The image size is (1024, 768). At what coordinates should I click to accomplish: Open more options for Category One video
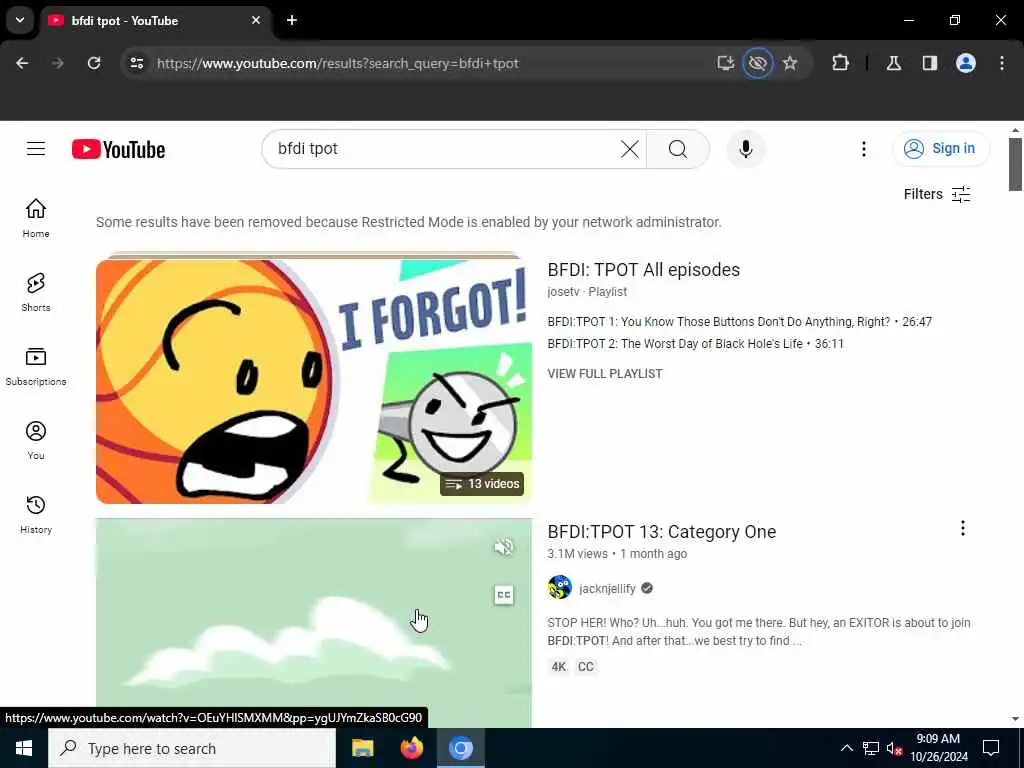click(962, 528)
